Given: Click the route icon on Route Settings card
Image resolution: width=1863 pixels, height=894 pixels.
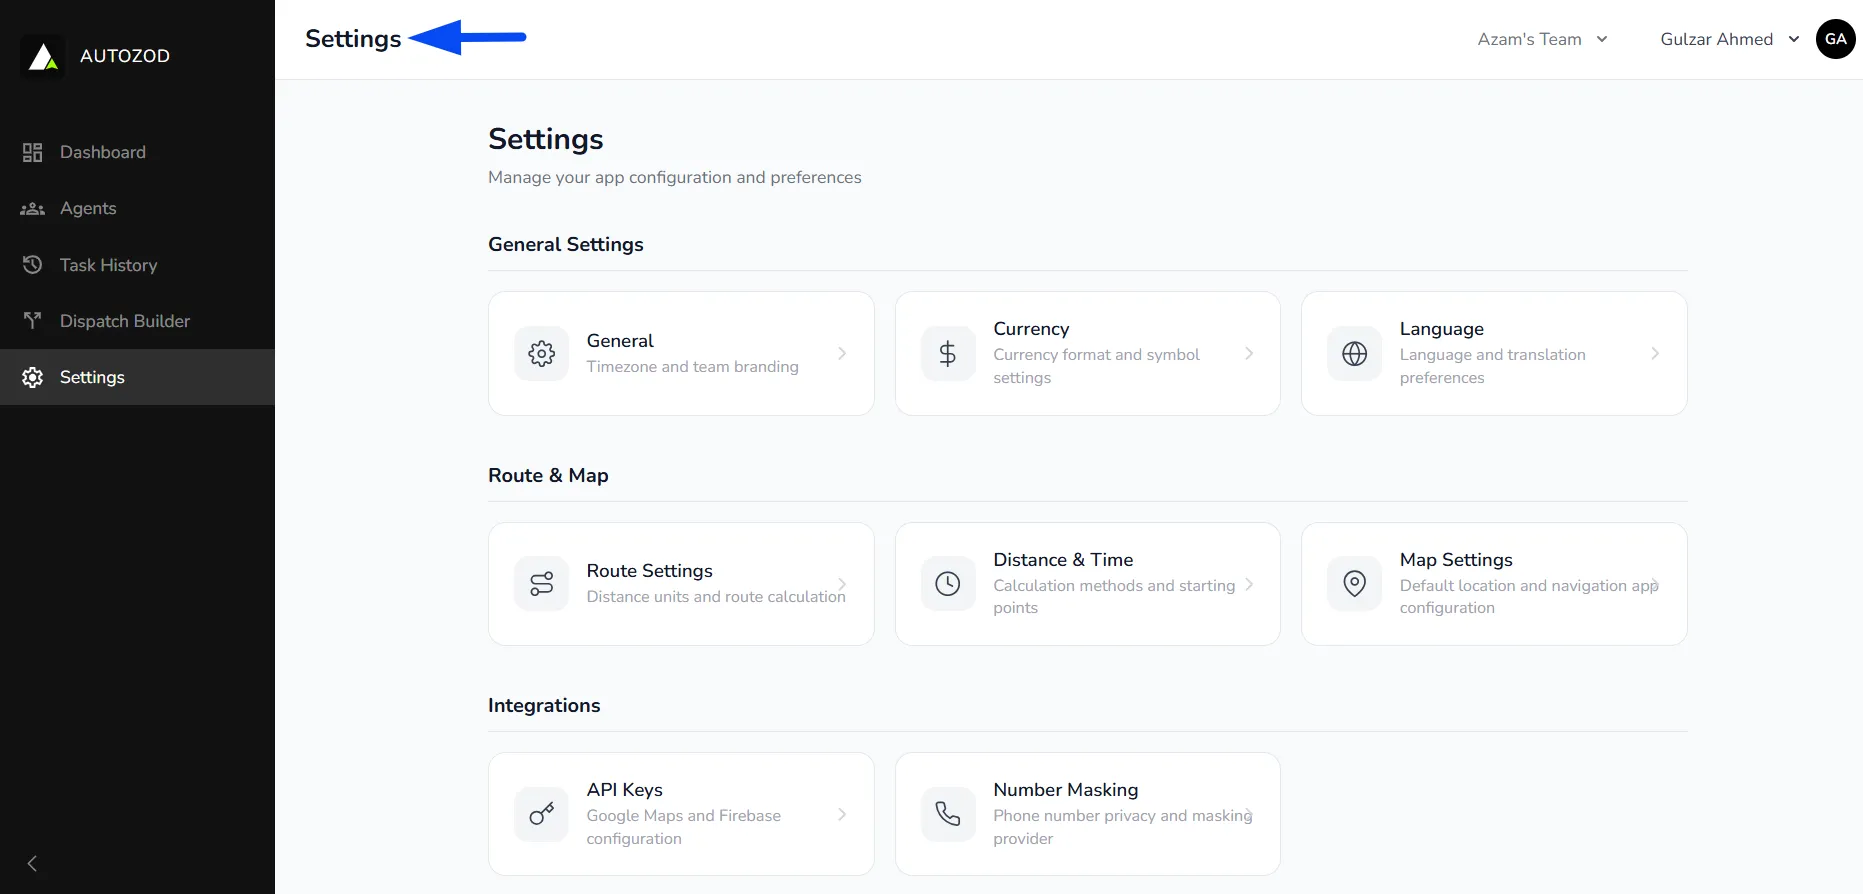Looking at the screenshot, I should pyautogui.click(x=542, y=584).
